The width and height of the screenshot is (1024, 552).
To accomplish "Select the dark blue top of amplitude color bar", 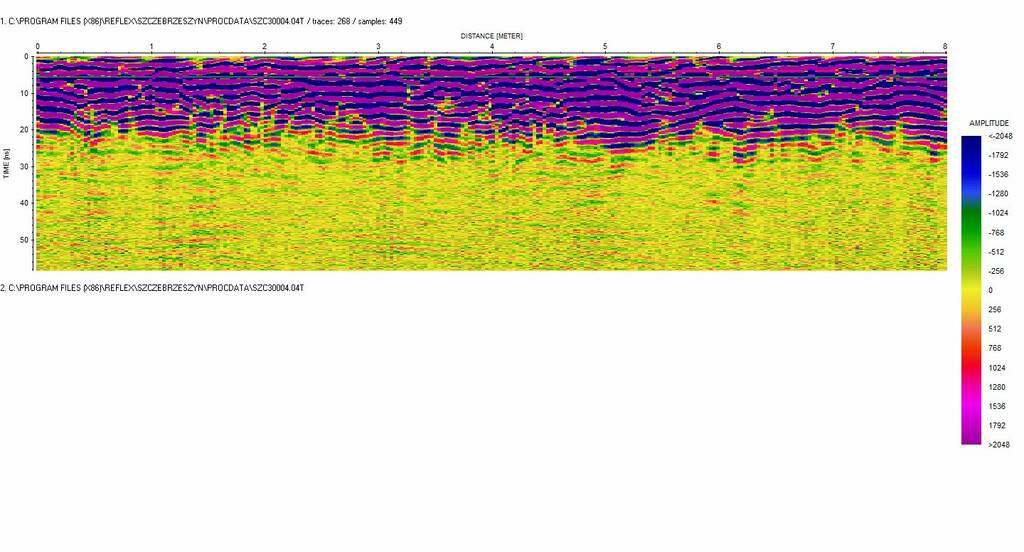I will click(971, 140).
